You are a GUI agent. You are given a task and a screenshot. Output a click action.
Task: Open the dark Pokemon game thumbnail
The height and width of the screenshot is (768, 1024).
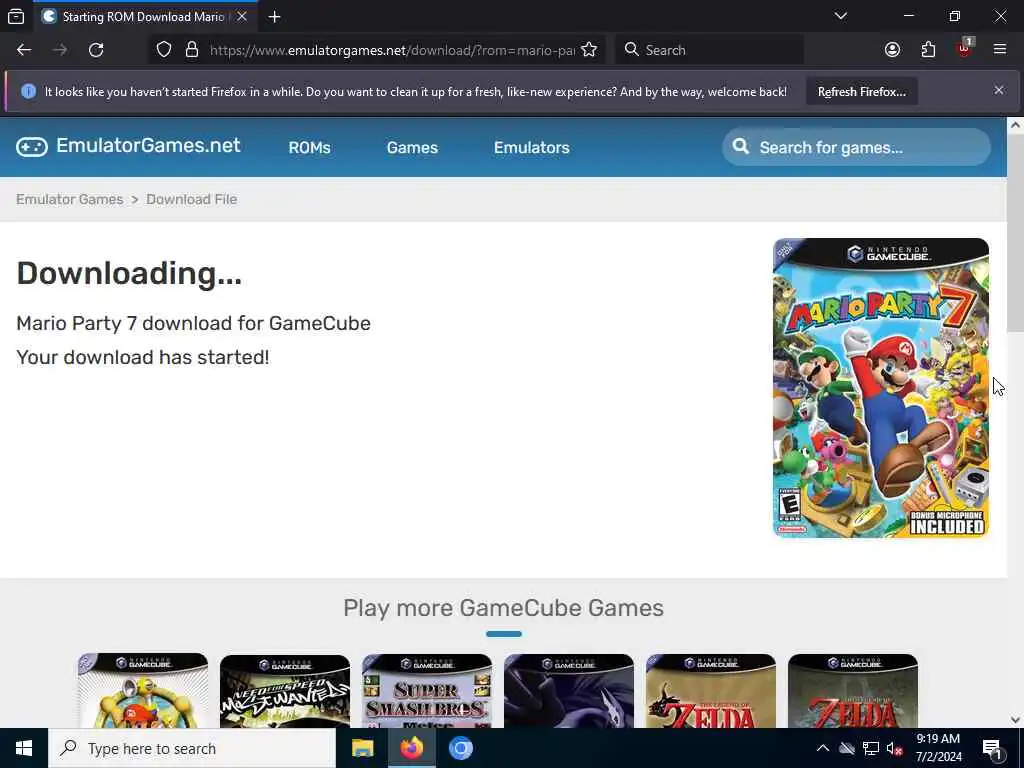coord(569,690)
